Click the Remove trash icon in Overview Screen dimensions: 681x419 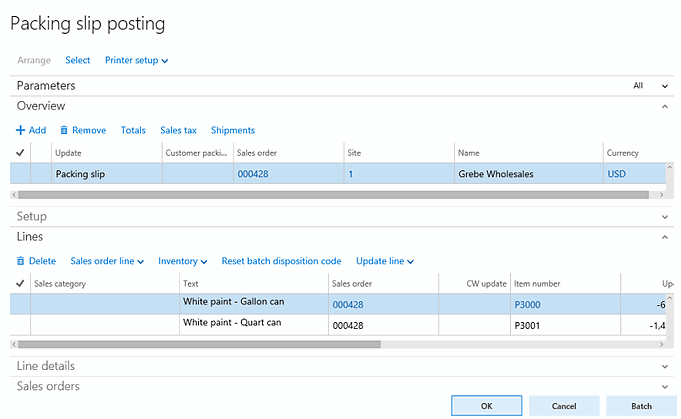[64, 130]
